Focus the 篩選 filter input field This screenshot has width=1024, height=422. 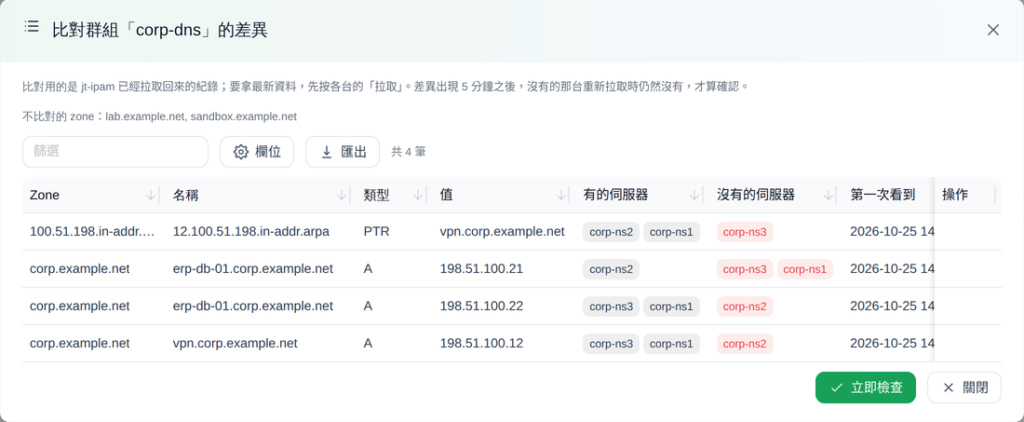(x=116, y=152)
